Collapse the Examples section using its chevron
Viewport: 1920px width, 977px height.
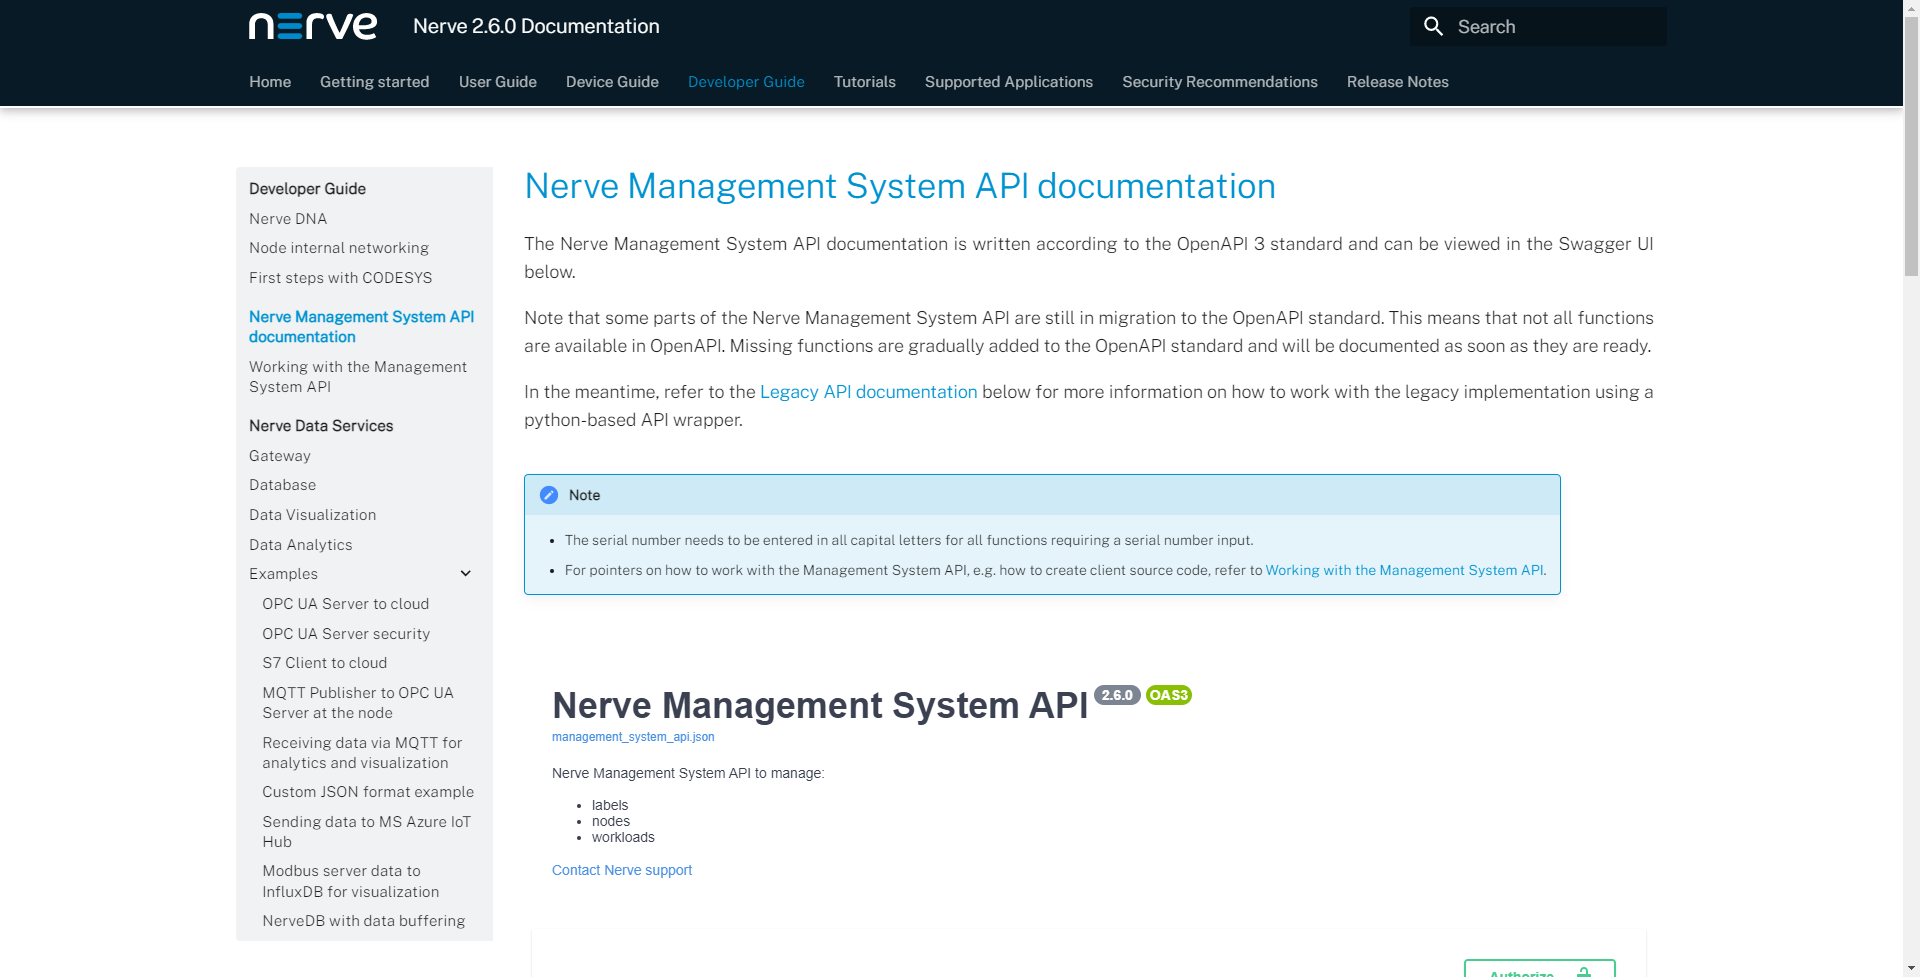pyautogui.click(x=465, y=573)
